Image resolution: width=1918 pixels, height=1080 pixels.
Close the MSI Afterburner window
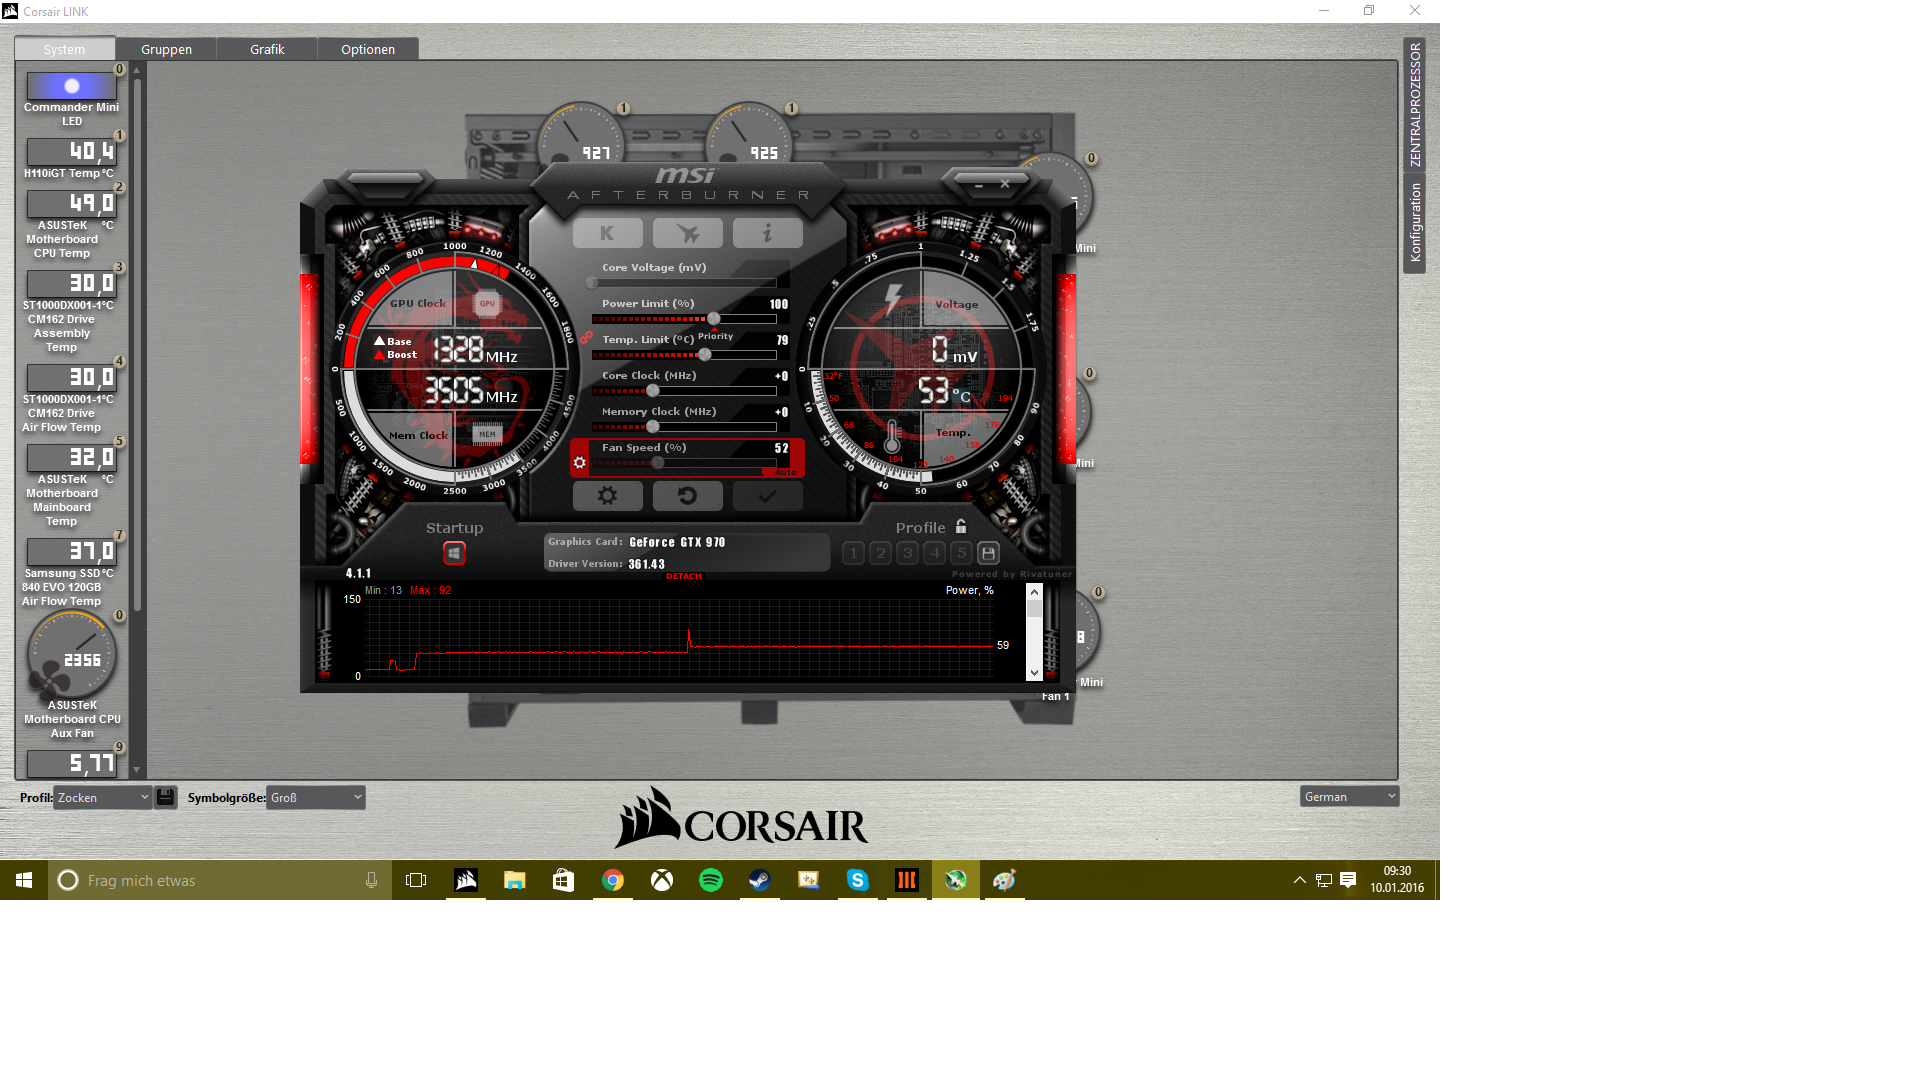coord(1005,184)
